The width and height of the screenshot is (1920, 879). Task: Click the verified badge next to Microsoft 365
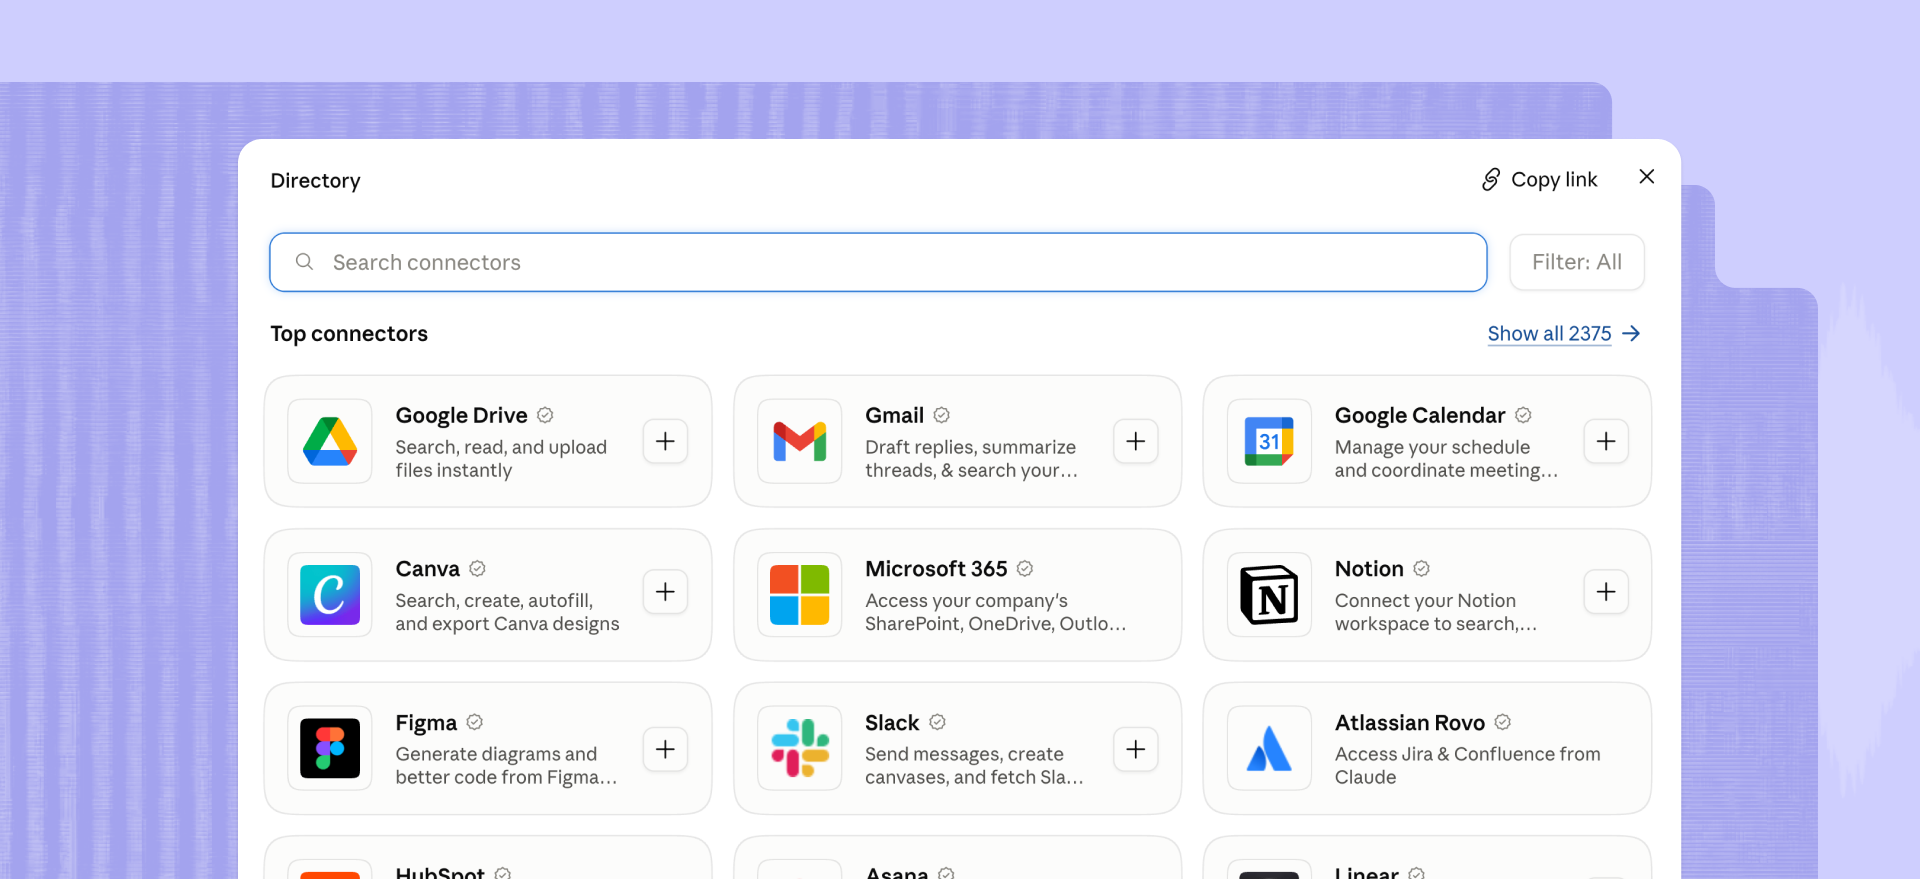tap(1025, 569)
